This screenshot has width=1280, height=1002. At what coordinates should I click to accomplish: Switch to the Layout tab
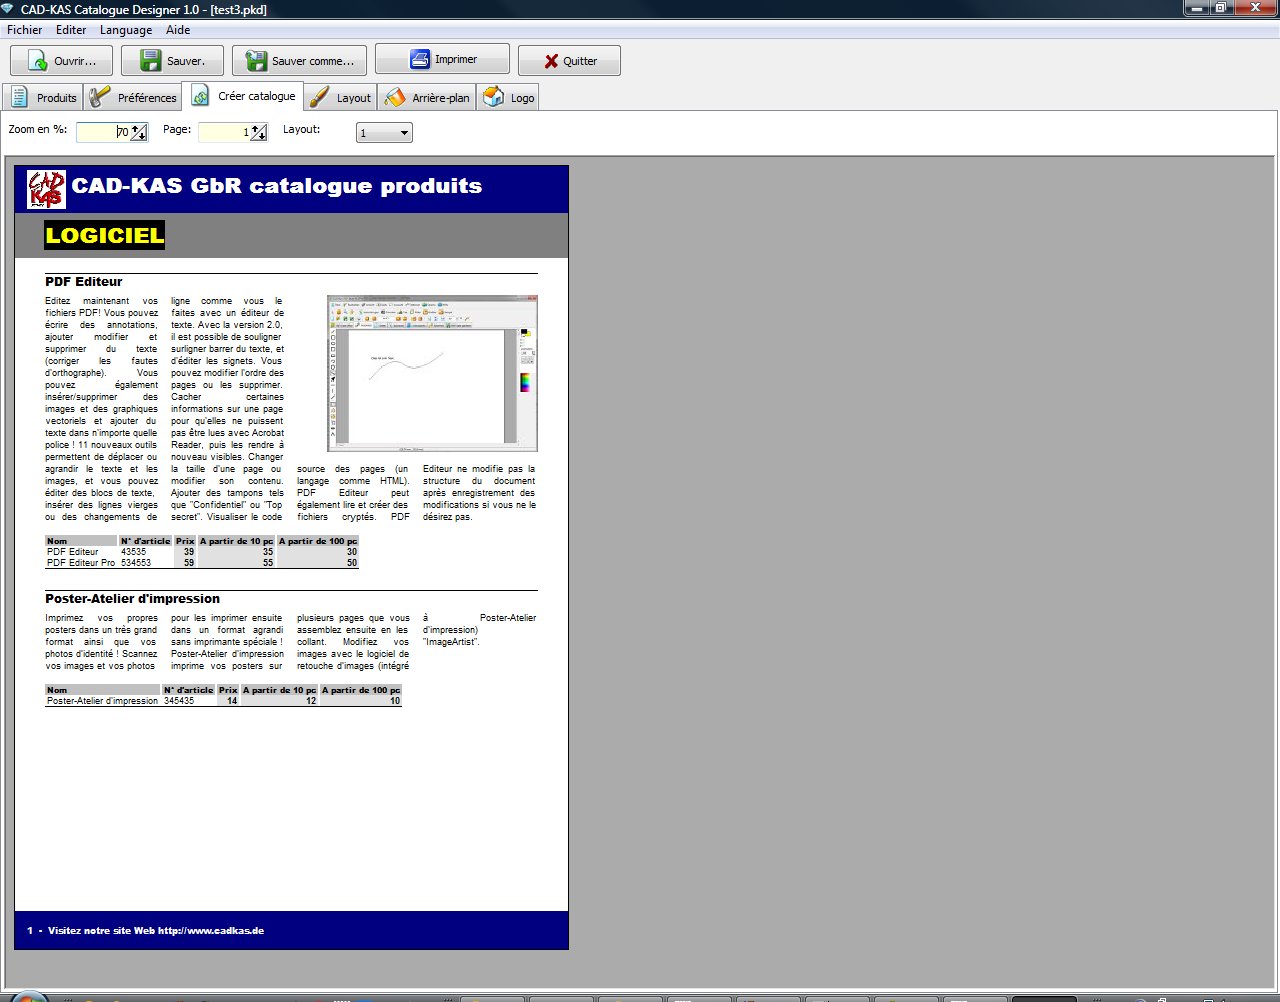[x=341, y=97]
